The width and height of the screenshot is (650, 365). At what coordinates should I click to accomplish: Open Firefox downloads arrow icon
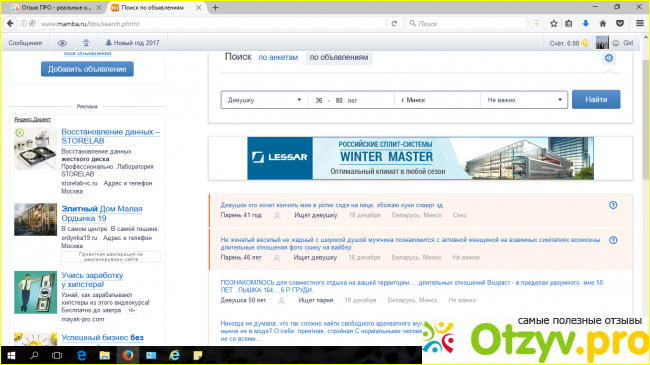click(x=585, y=24)
